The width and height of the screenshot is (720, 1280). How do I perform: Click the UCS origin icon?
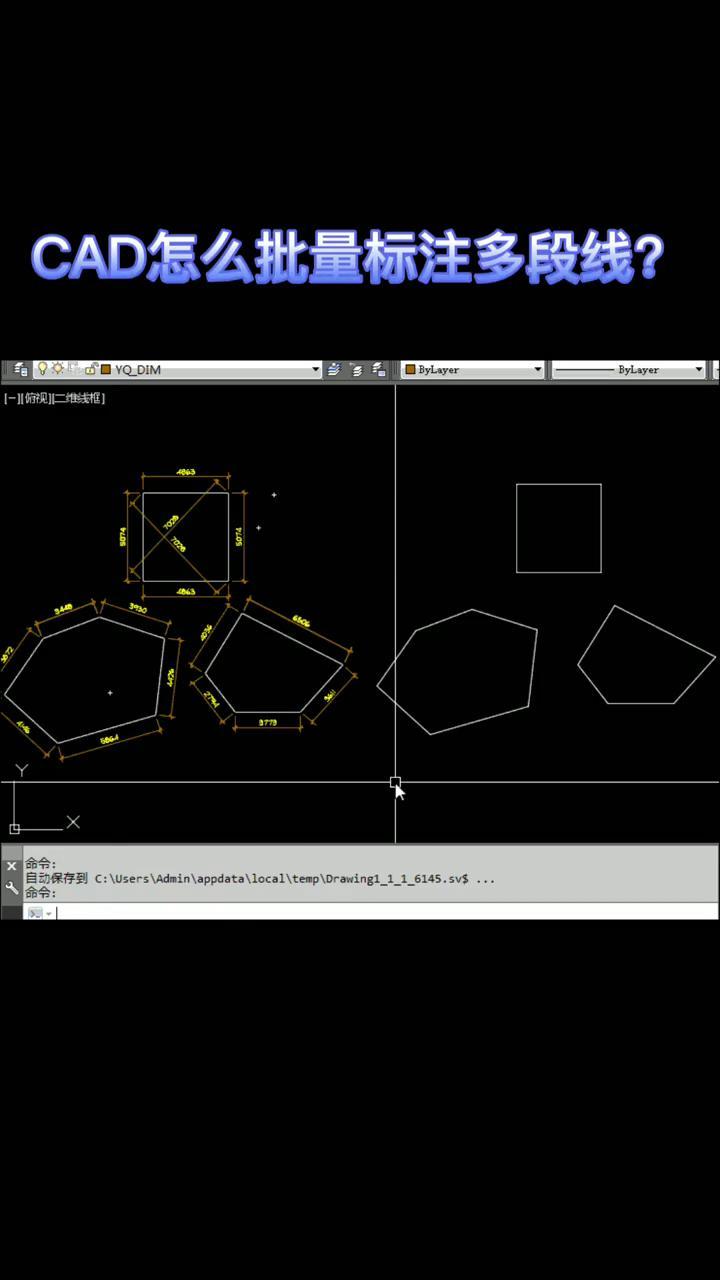[15, 828]
